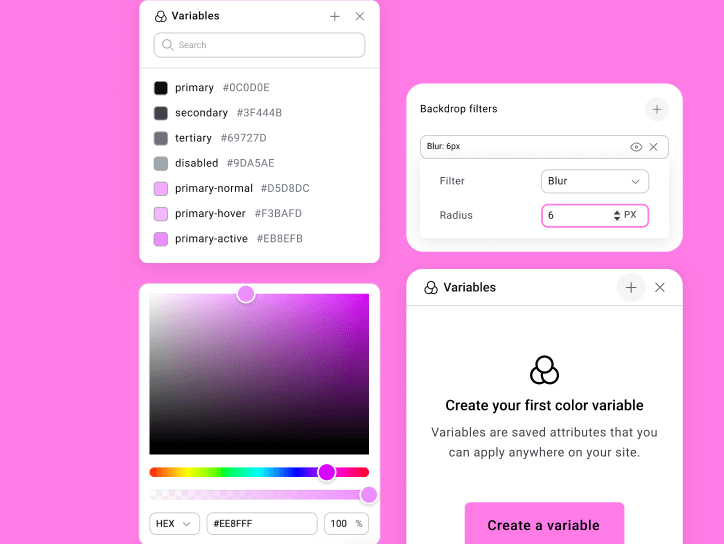Click the hue slider handle
Image resolution: width=724 pixels, height=544 pixels.
tap(327, 472)
